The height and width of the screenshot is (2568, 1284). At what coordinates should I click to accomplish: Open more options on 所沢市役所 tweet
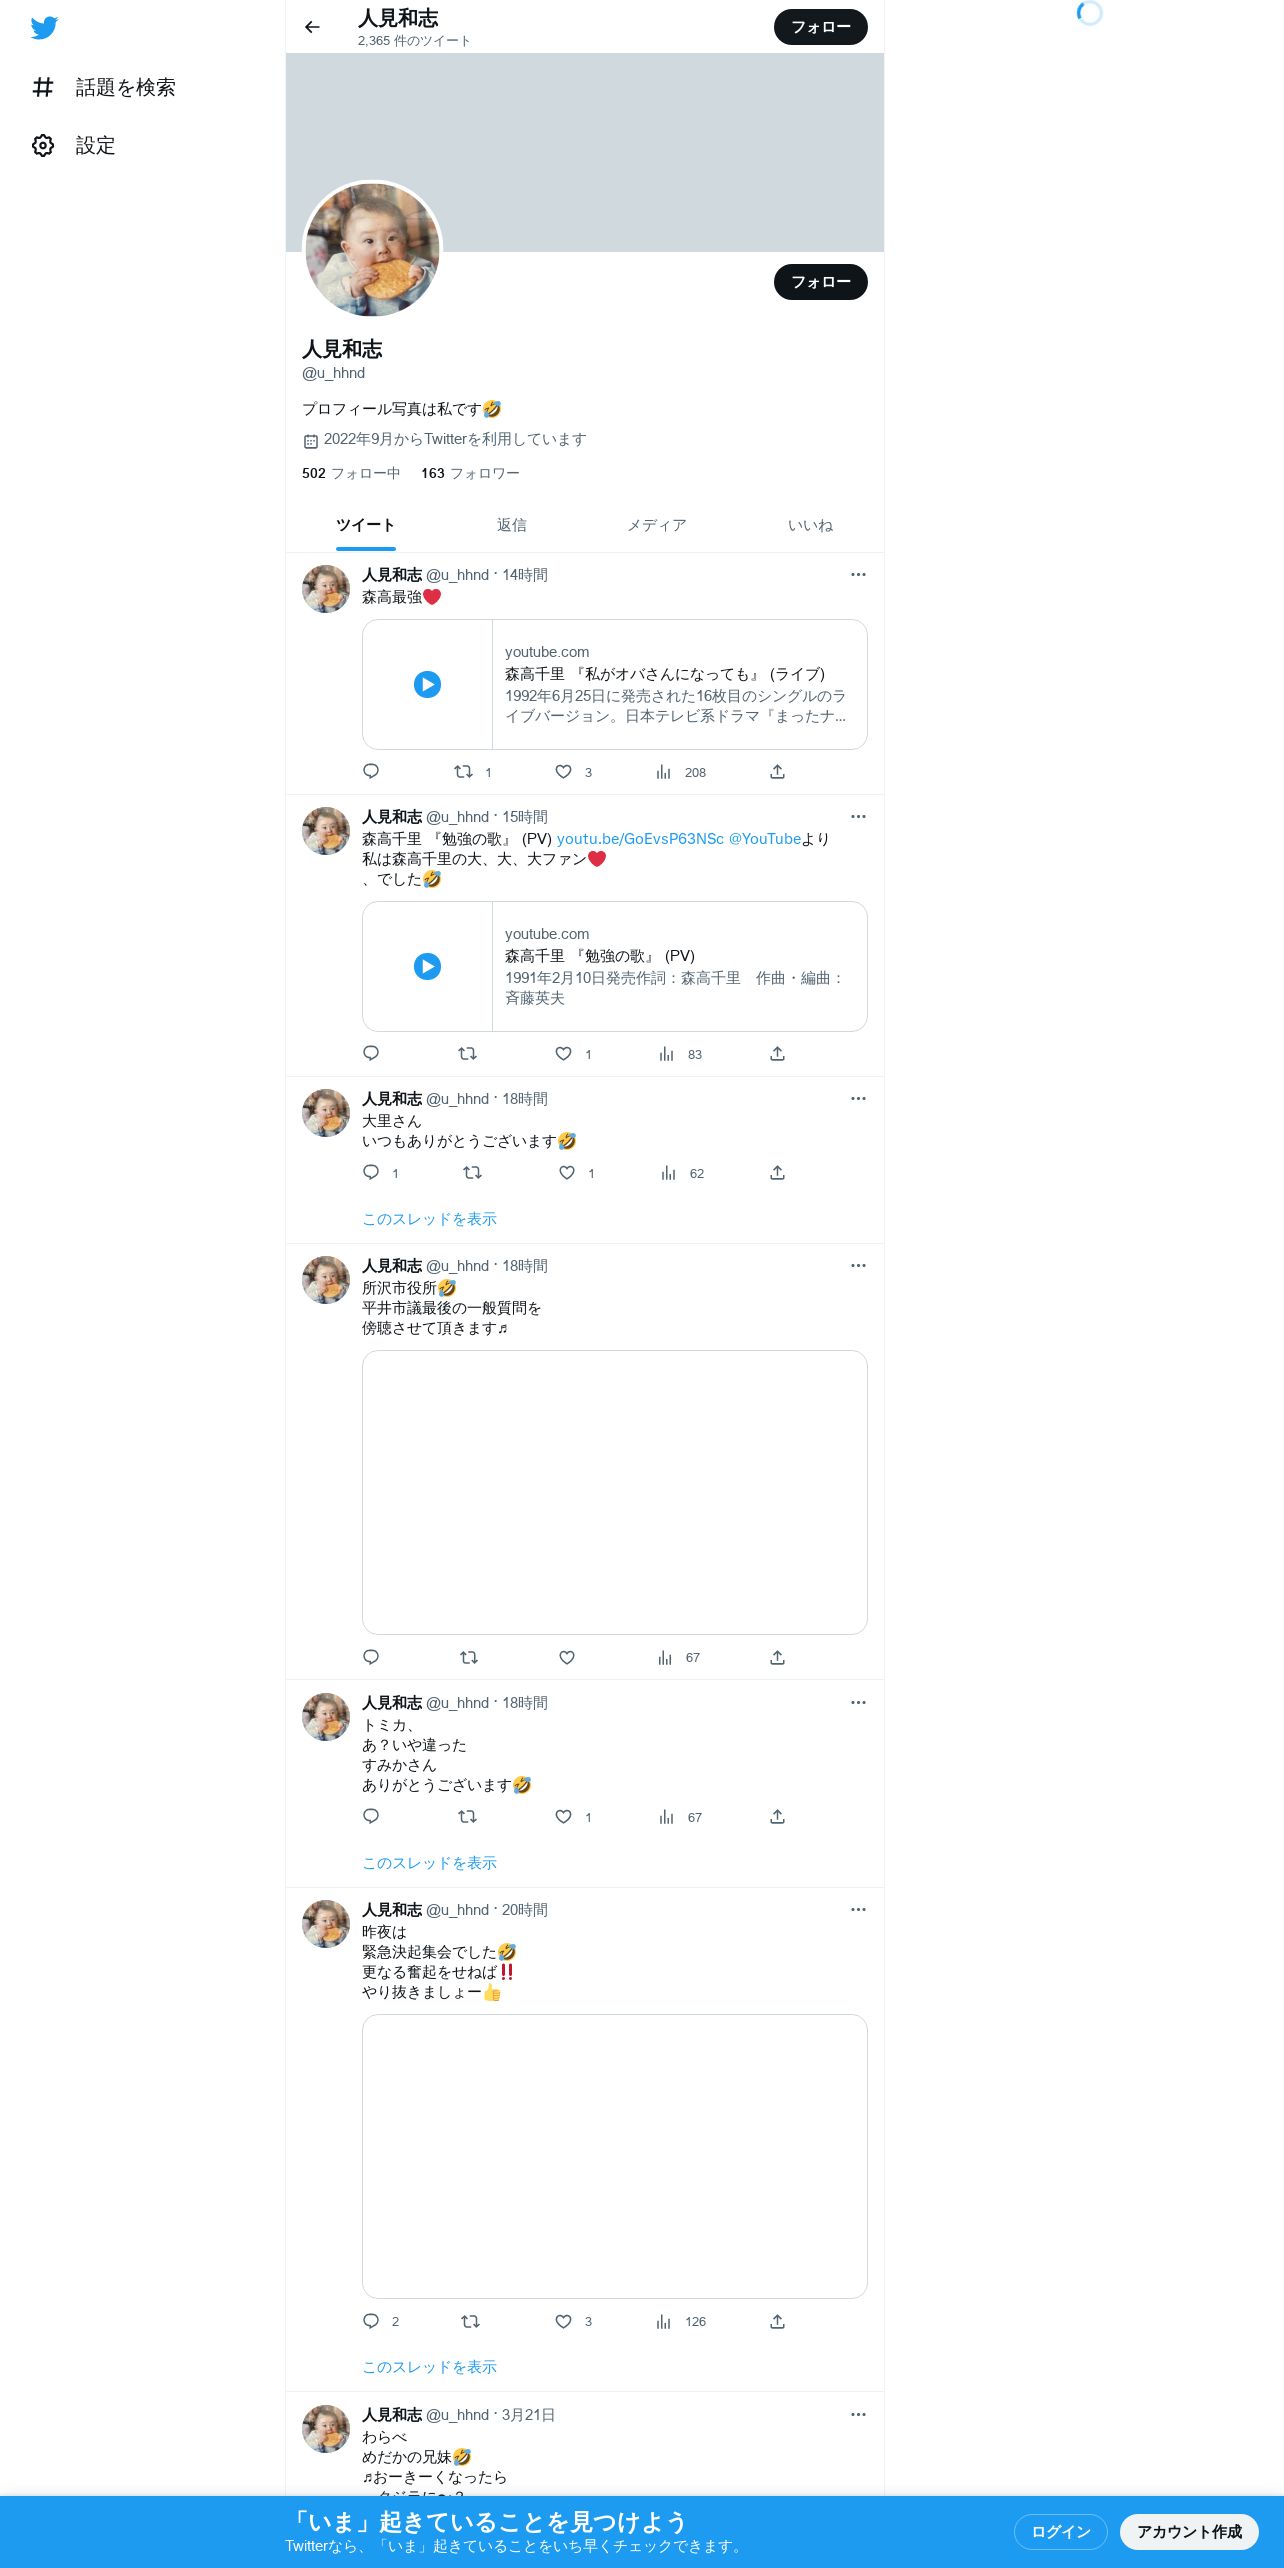pos(858,1266)
